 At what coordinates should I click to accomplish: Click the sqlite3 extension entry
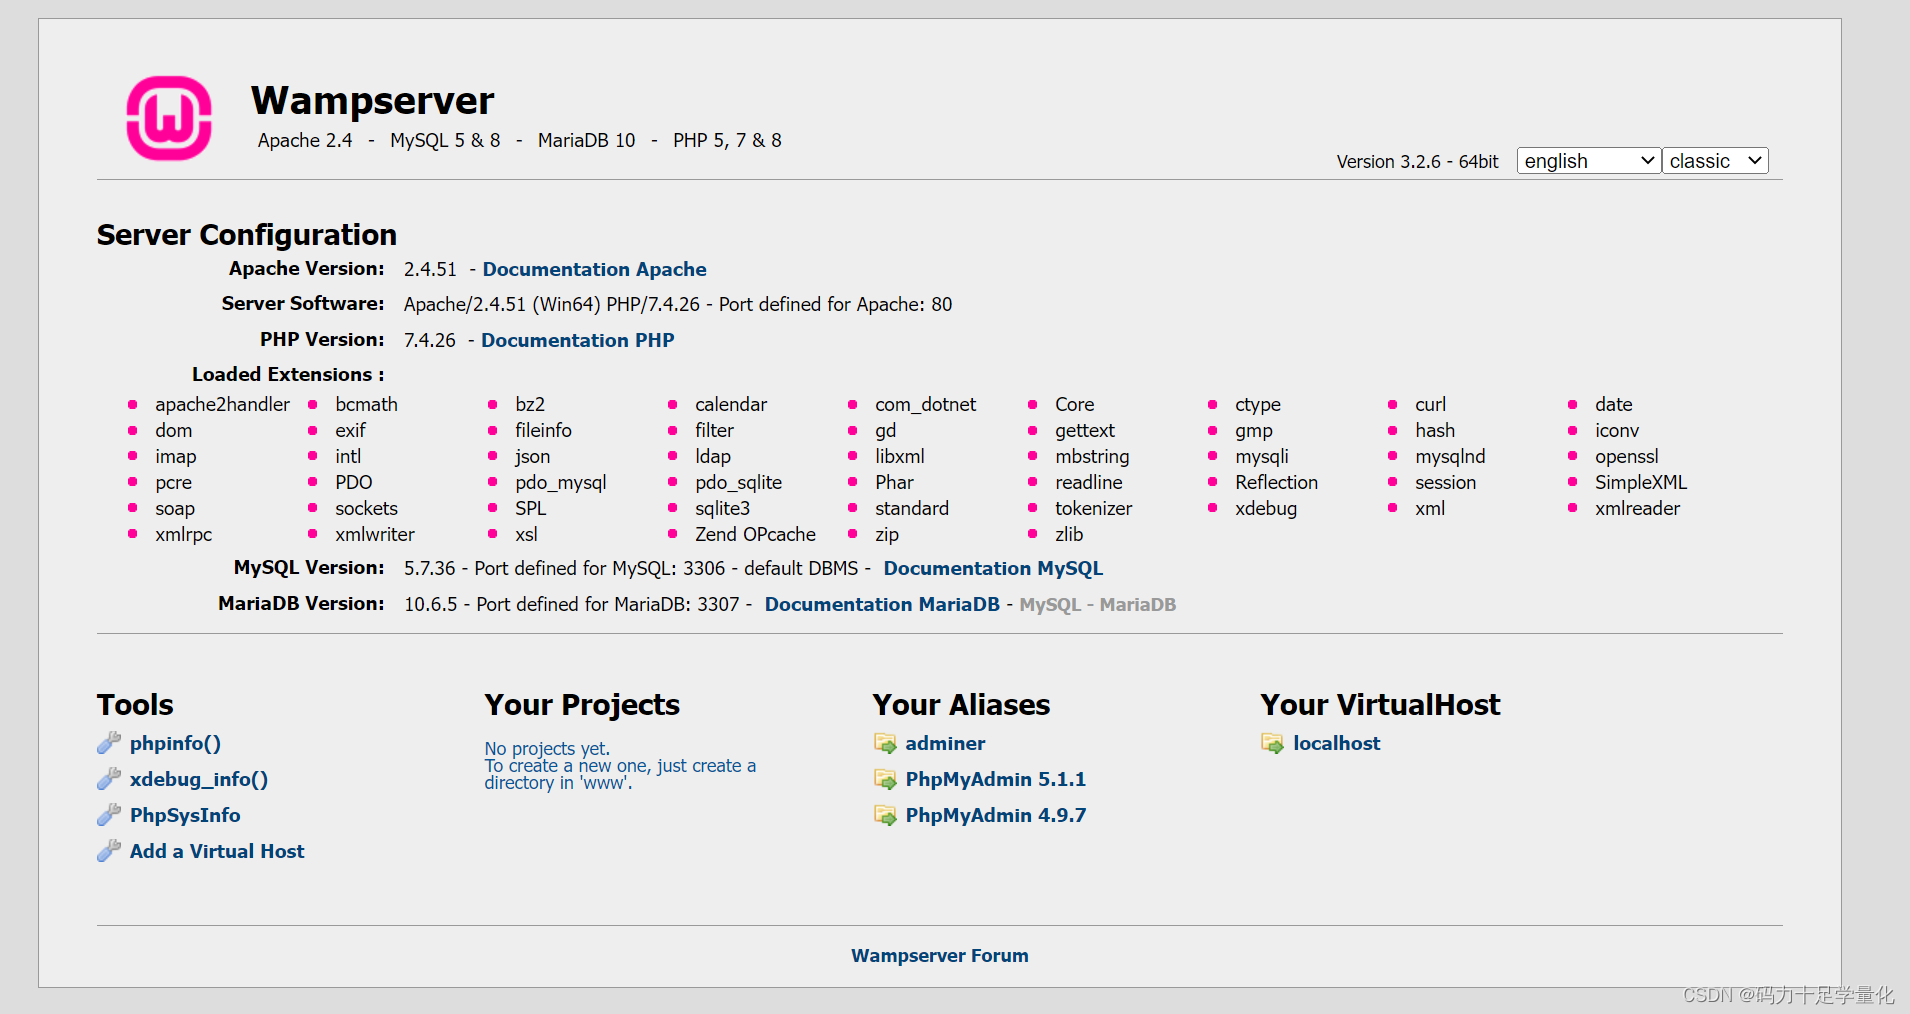pos(722,508)
